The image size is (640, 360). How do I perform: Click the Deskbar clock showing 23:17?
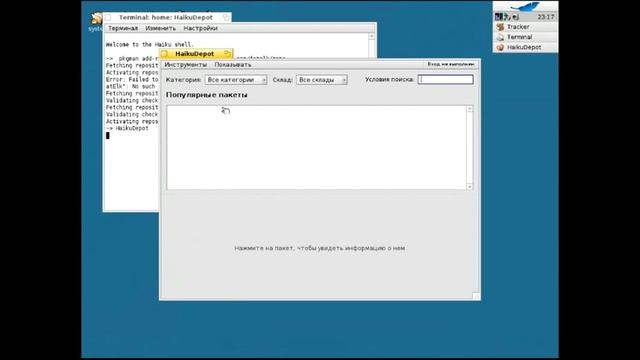546,17
